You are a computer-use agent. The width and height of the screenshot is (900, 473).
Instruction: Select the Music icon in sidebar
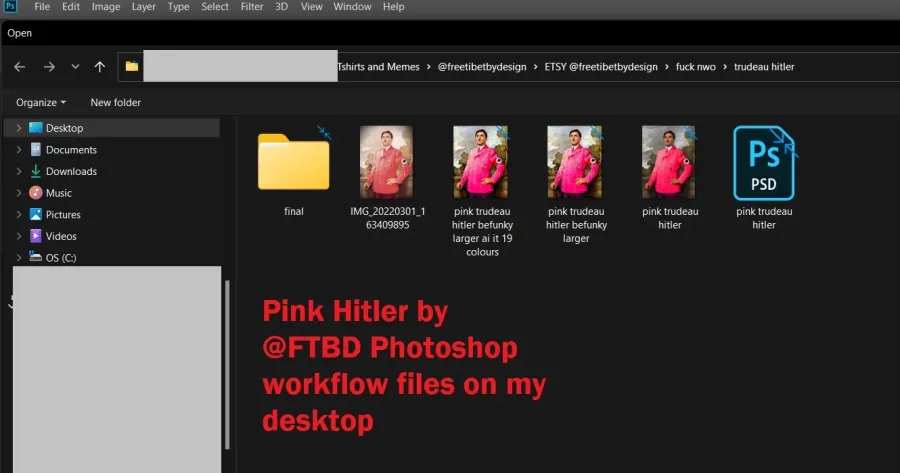[36, 192]
